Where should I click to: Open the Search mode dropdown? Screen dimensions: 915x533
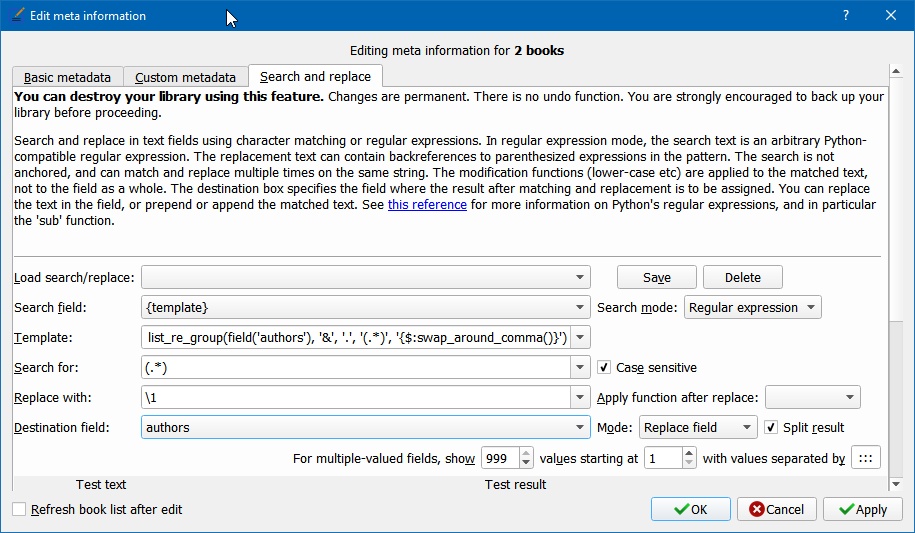point(752,308)
